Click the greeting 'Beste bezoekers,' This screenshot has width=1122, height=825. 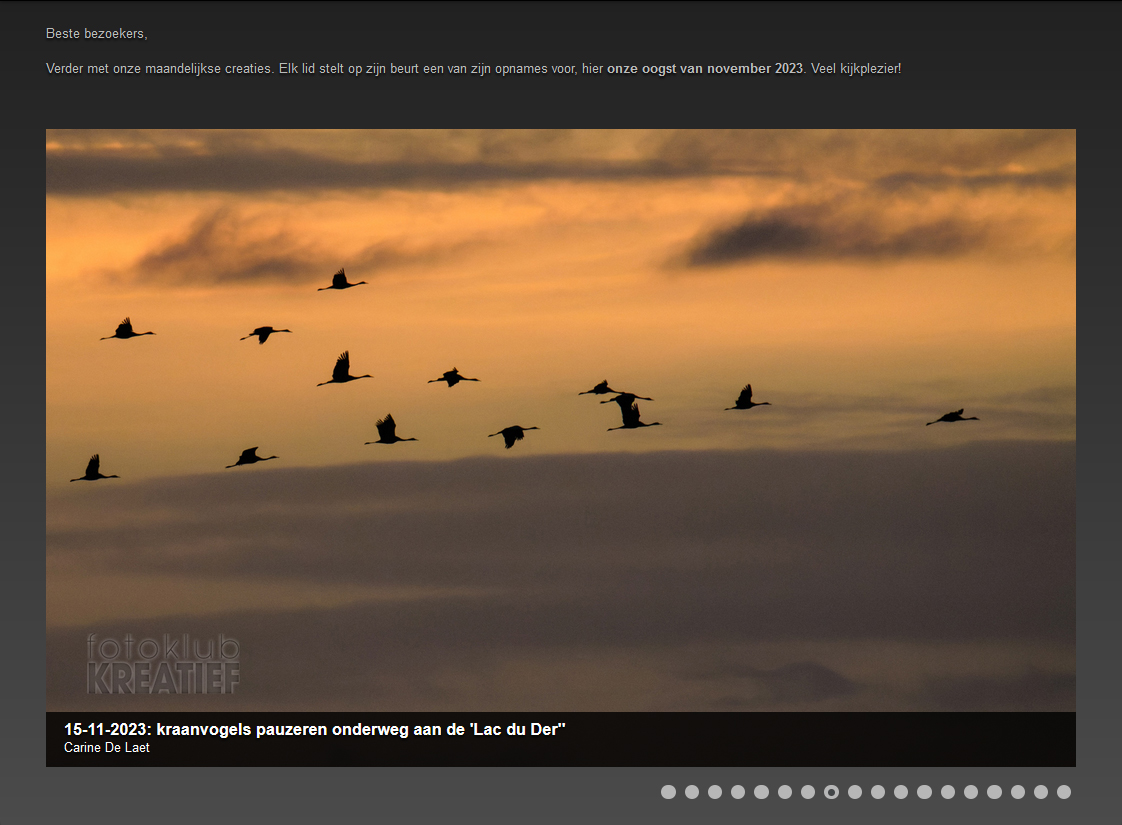pos(97,34)
